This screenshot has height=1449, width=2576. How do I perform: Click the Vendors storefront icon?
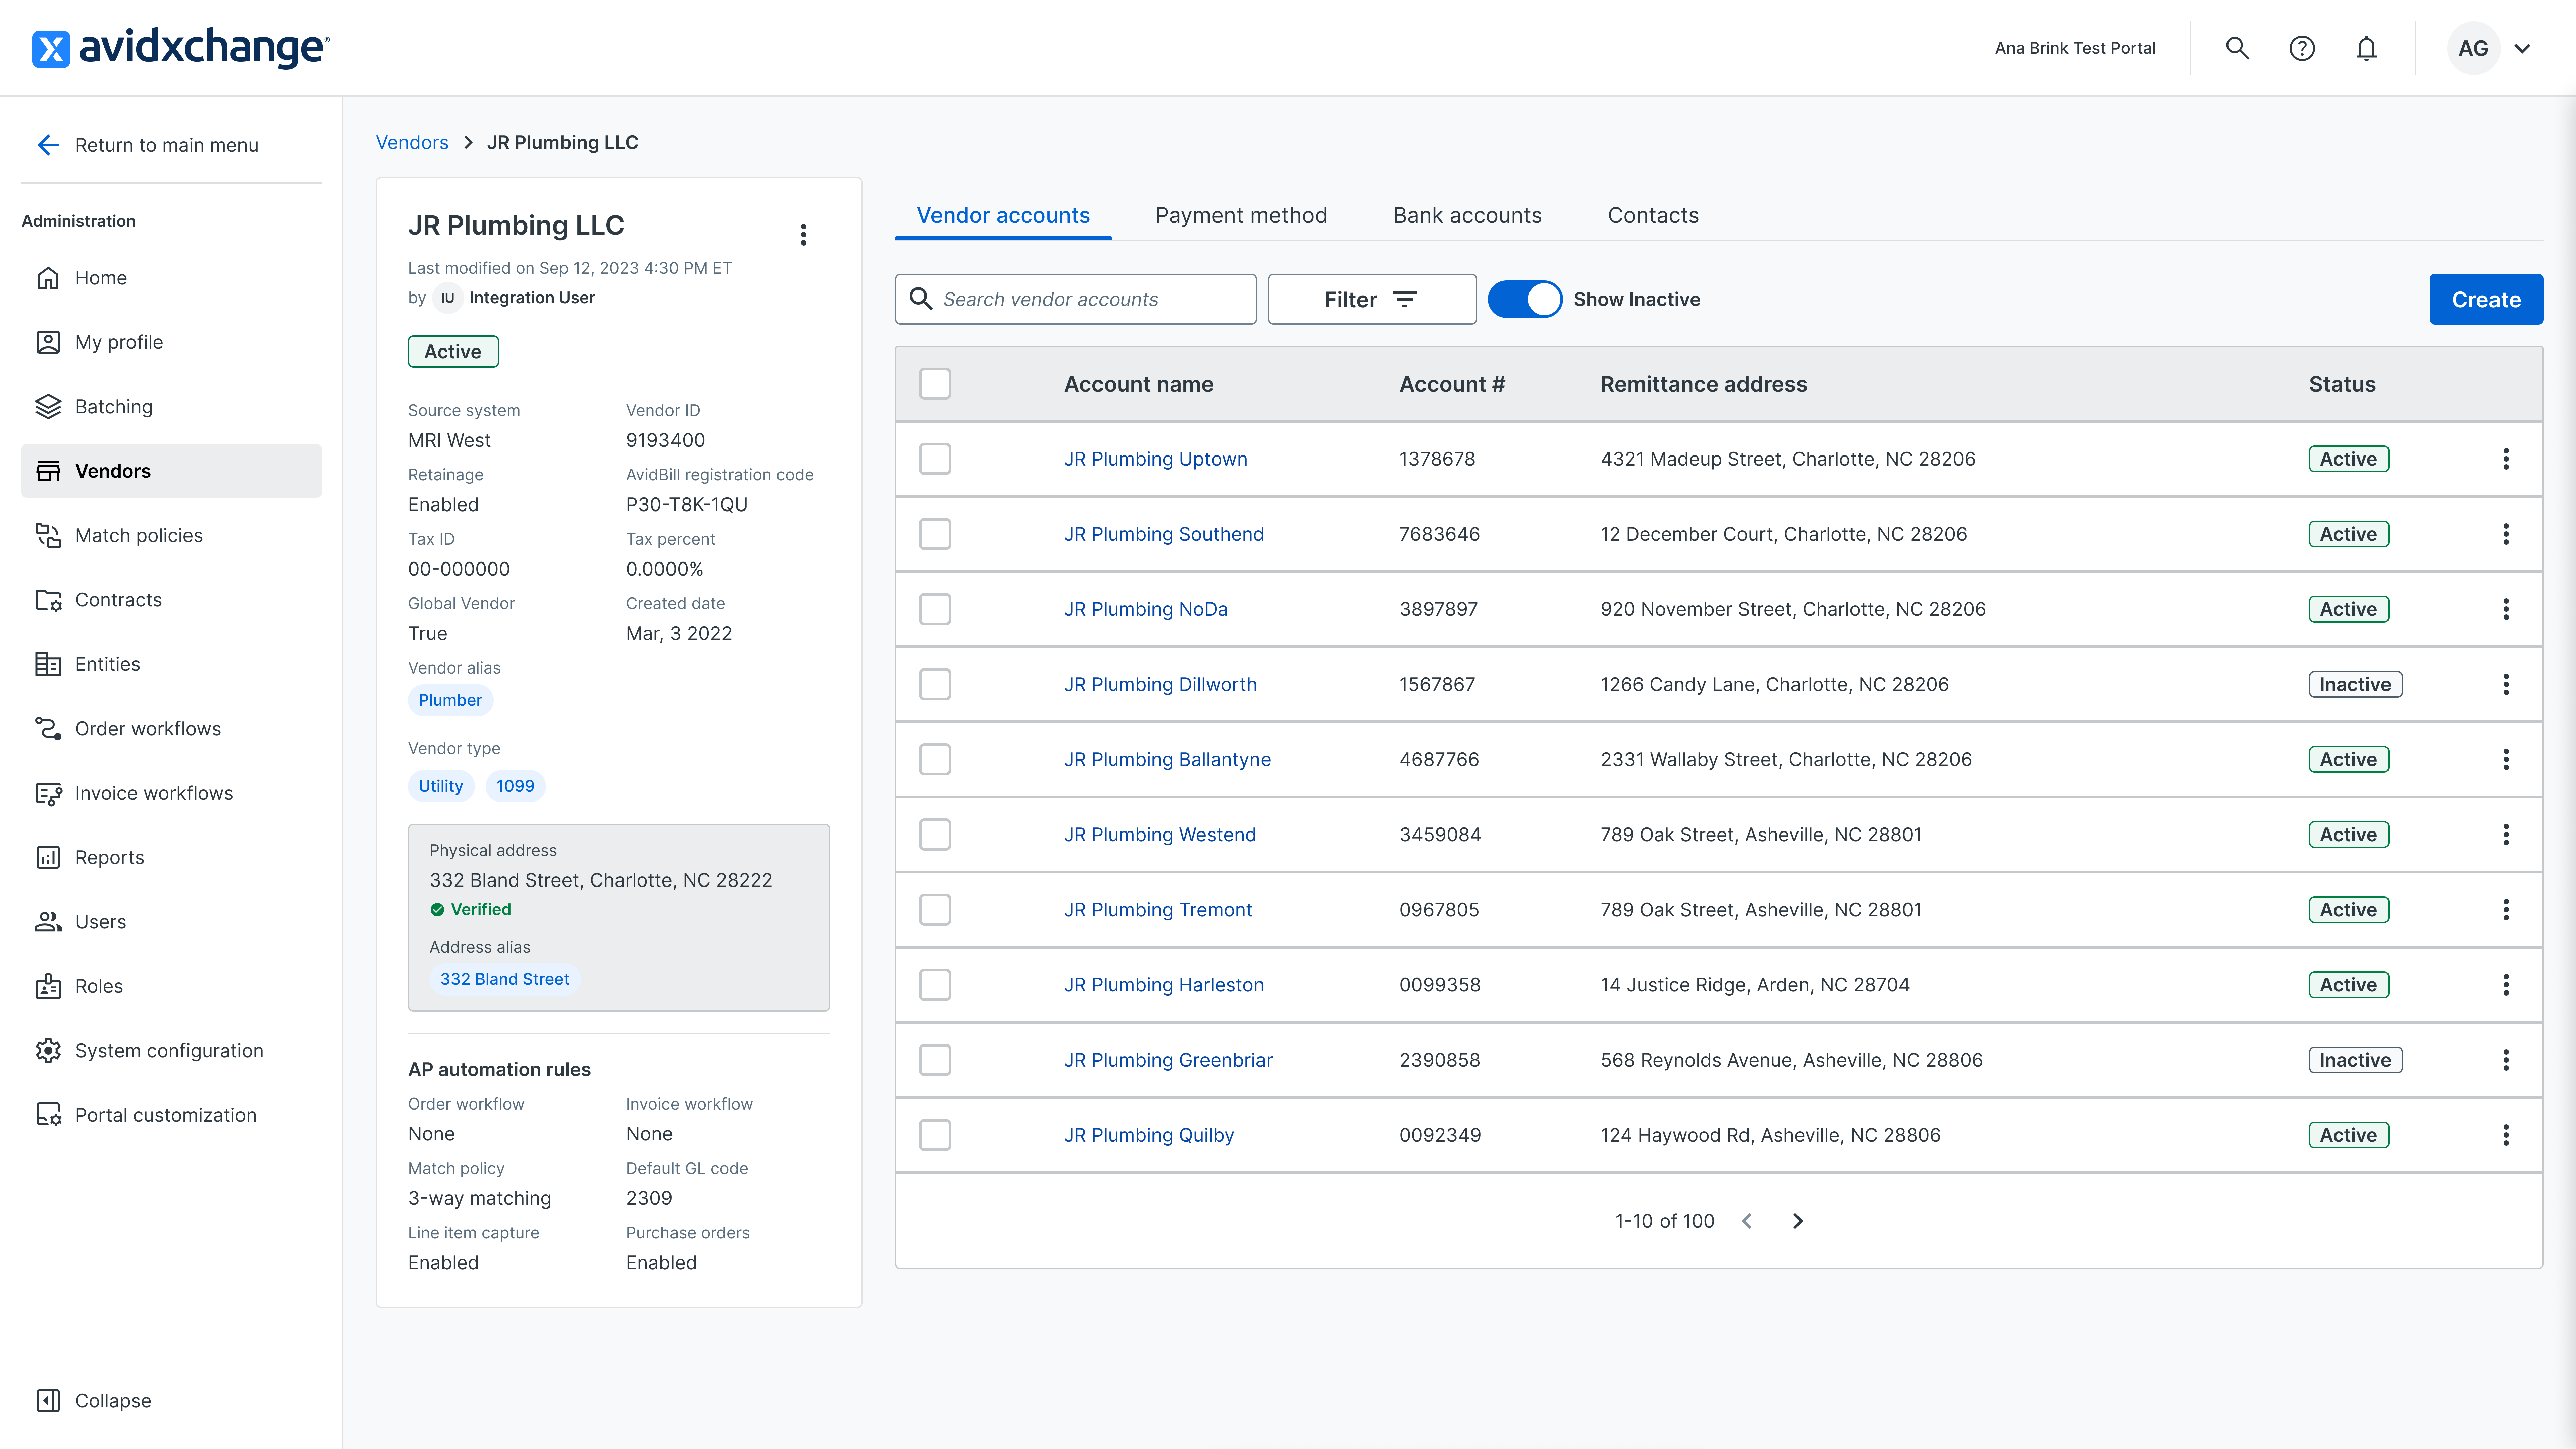(x=48, y=471)
